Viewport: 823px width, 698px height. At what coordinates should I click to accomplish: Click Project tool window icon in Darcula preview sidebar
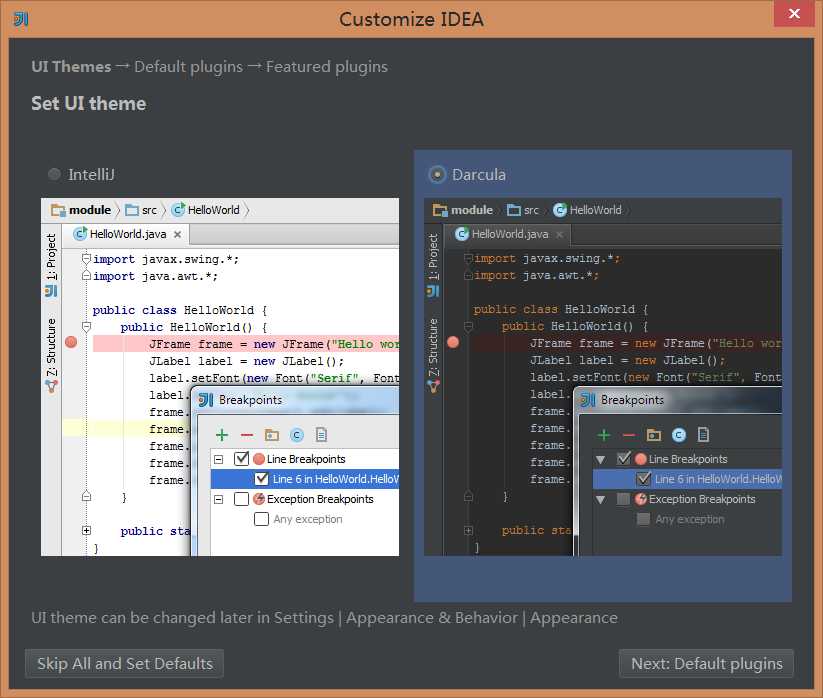[x=433, y=291]
